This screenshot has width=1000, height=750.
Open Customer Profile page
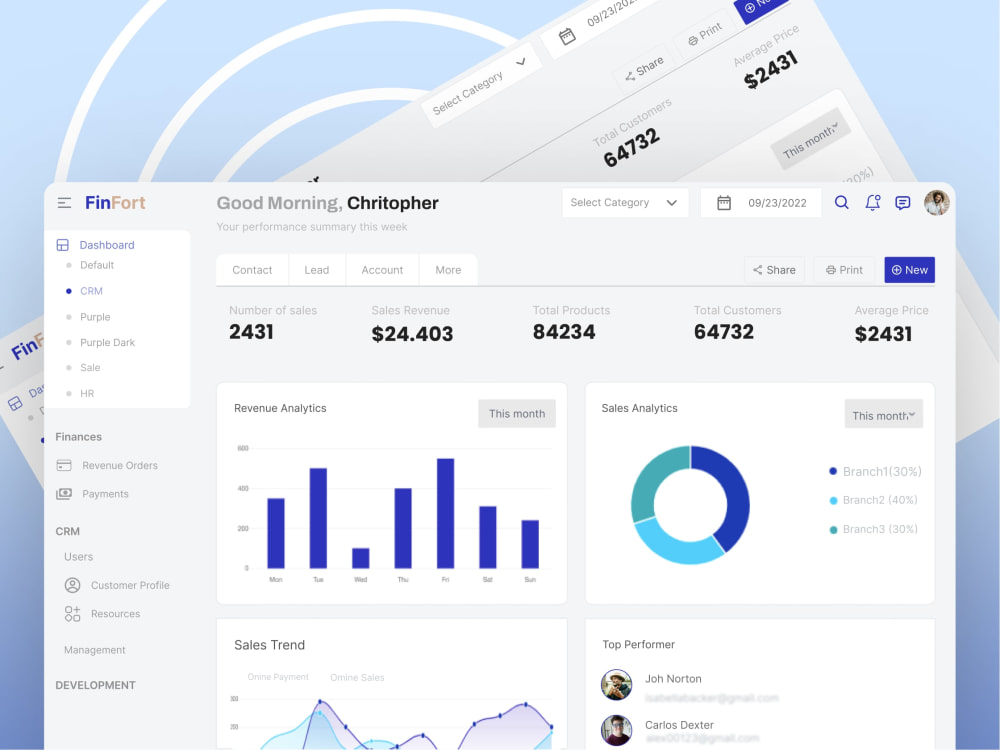tap(130, 585)
